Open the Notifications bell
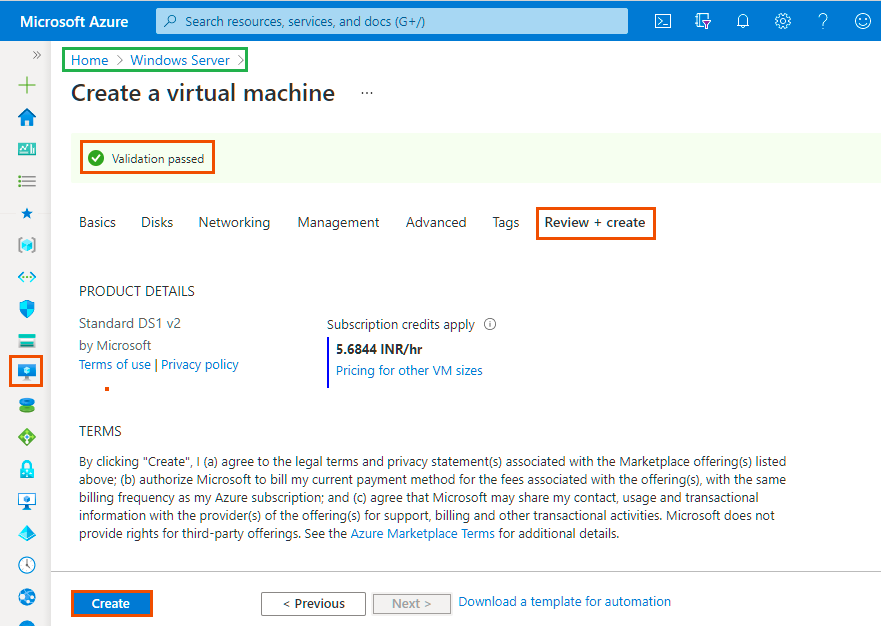 coord(743,21)
